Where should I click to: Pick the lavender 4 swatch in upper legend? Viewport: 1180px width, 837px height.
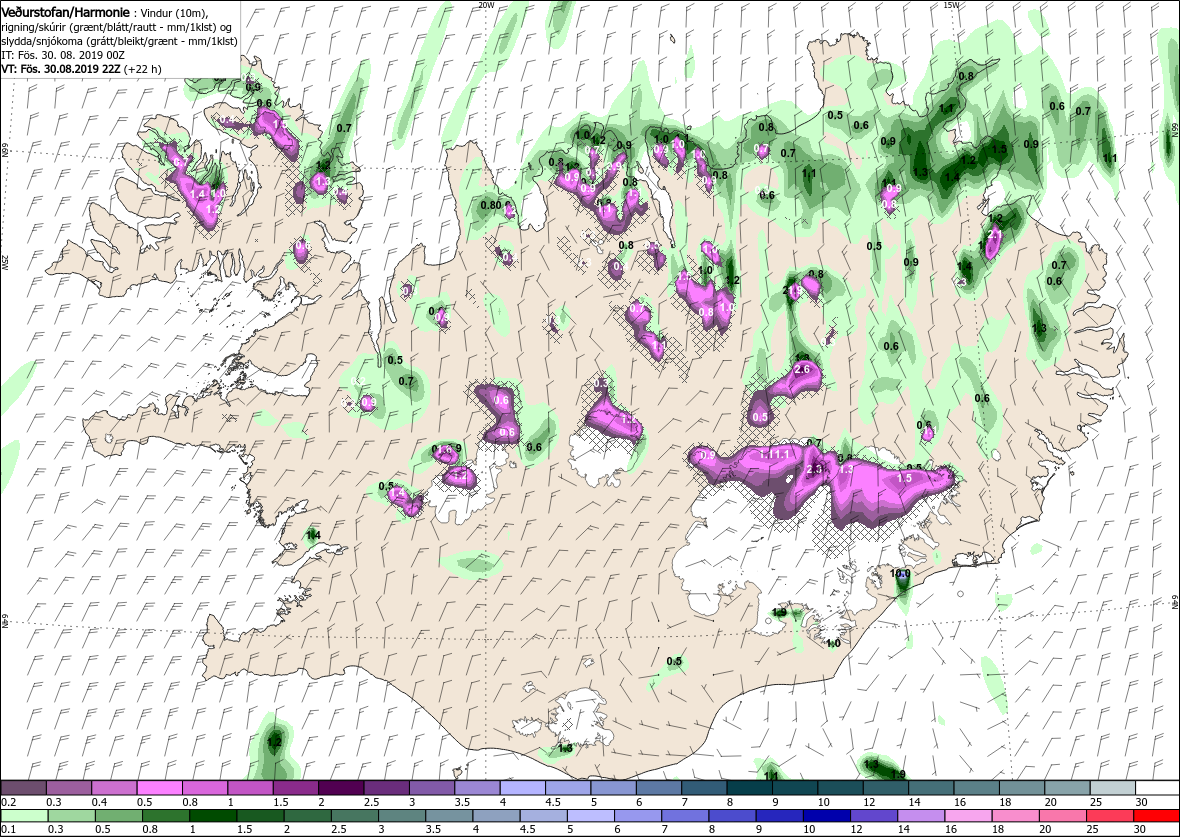pyautogui.click(x=522, y=787)
